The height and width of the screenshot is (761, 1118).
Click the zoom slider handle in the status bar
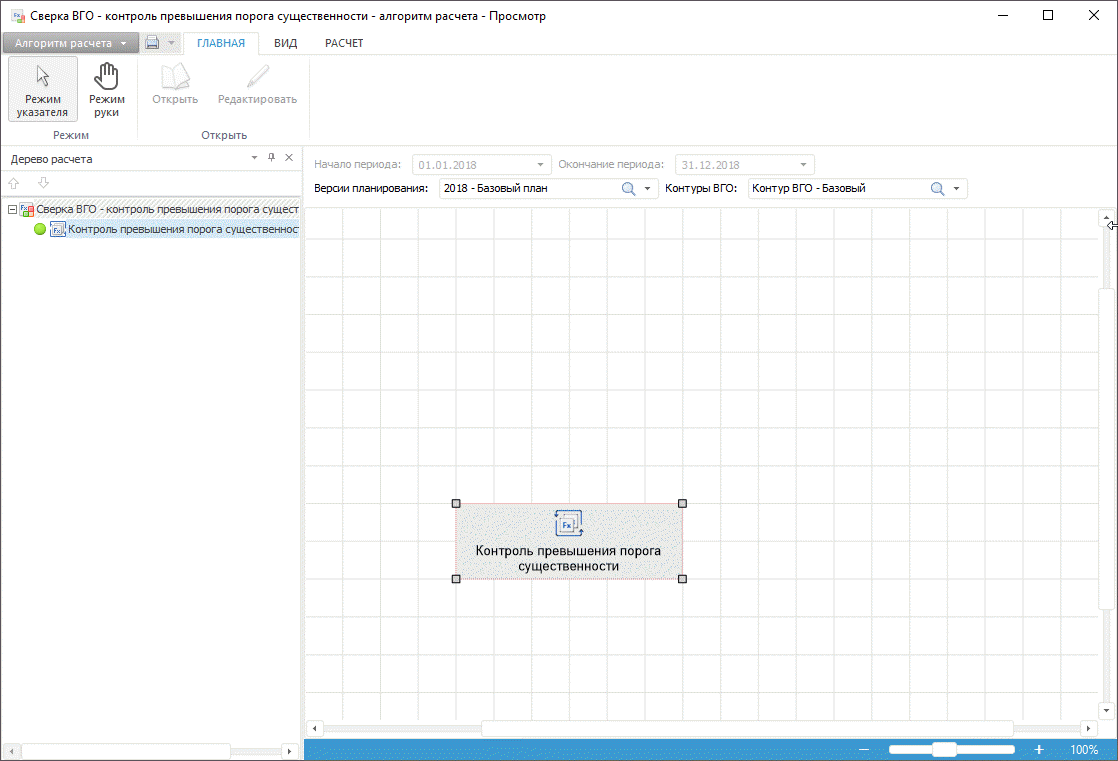coord(943,749)
